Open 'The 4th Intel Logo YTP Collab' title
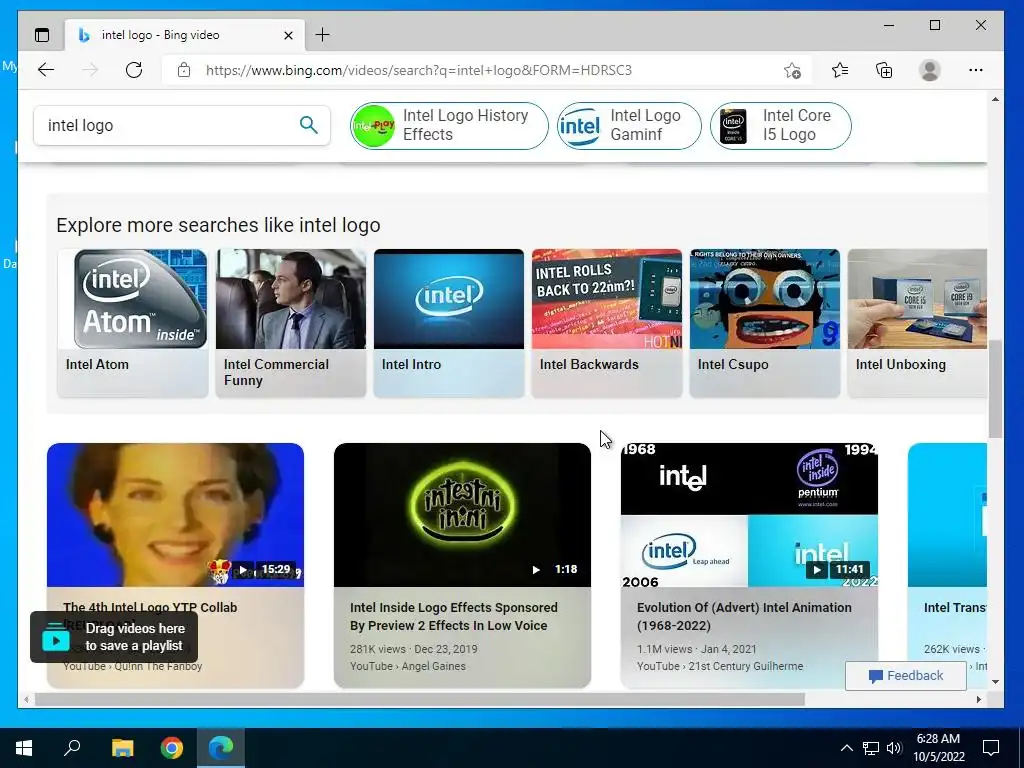Image resolution: width=1024 pixels, height=768 pixels. [x=150, y=607]
